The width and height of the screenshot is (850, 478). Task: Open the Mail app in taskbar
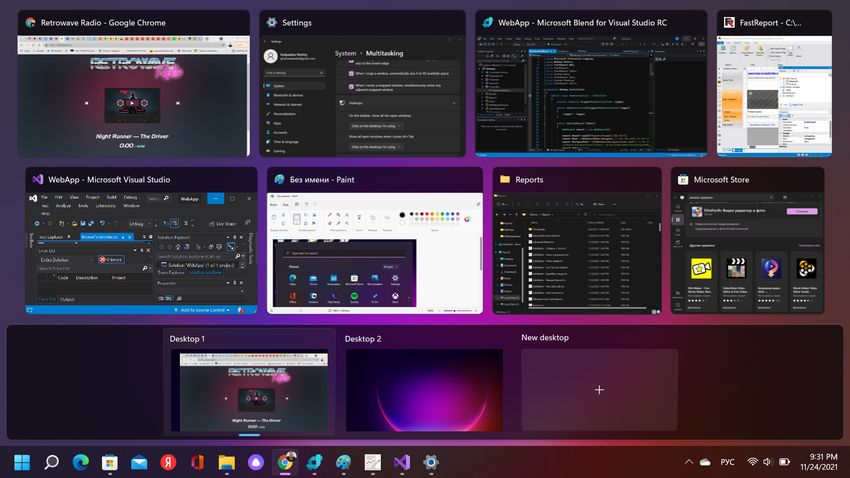139,462
